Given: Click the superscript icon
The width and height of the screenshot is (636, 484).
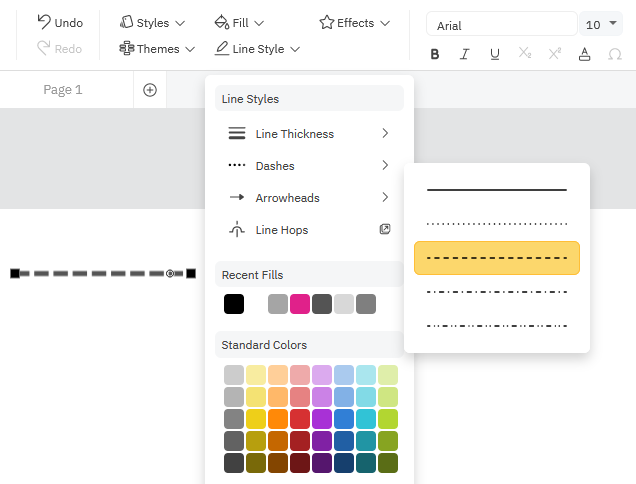Looking at the screenshot, I should pos(555,54).
